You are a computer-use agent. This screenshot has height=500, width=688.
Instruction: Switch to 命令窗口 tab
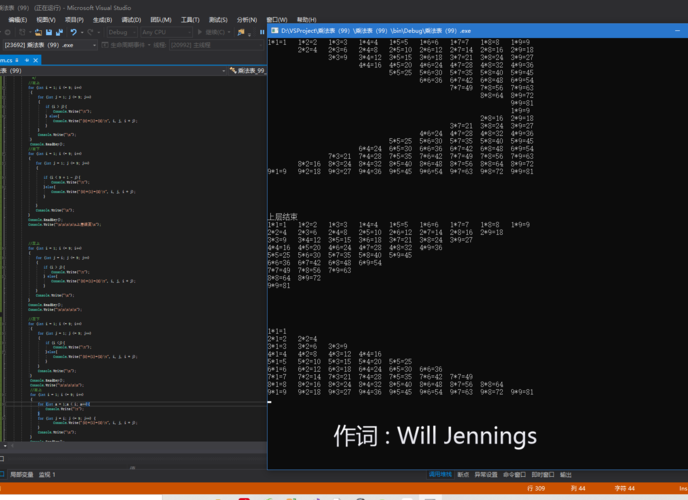pos(515,475)
